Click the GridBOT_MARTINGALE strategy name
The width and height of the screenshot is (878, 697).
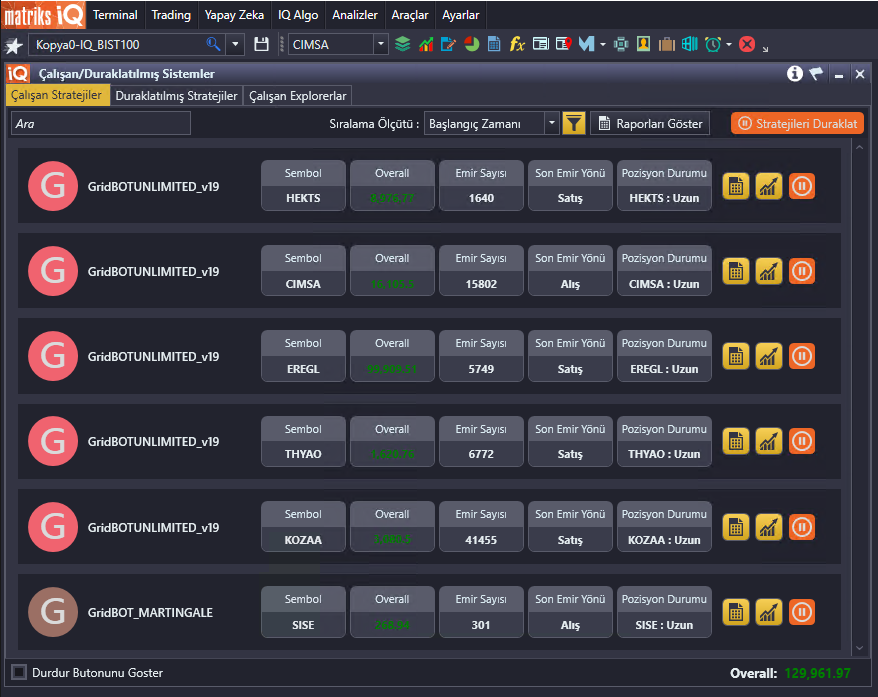click(x=150, y=612)
